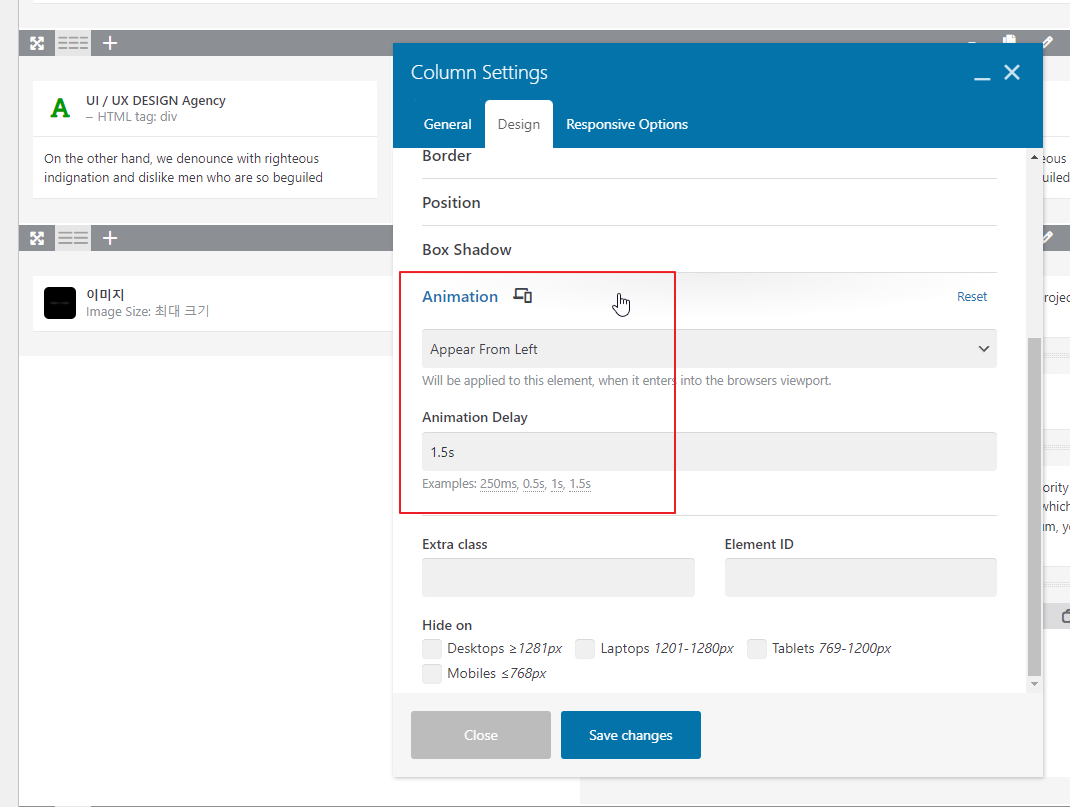Open column layout icon of the first row

[73, 44]
